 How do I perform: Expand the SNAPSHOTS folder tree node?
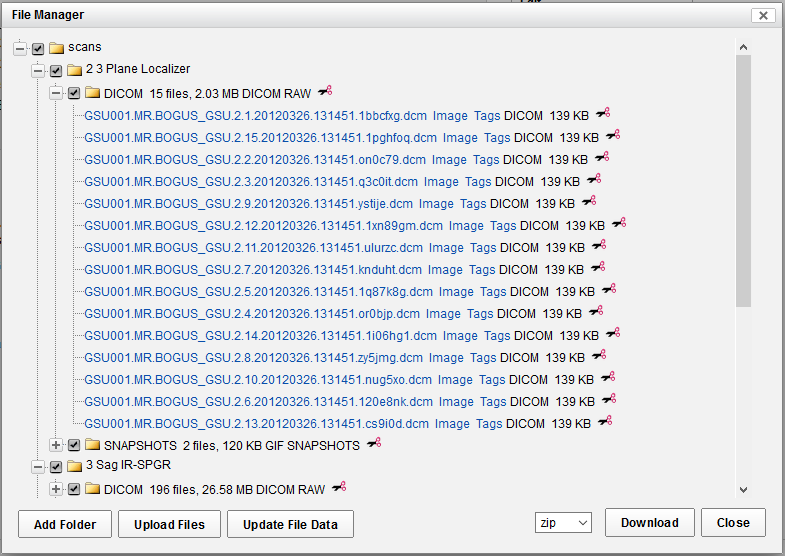56,445
